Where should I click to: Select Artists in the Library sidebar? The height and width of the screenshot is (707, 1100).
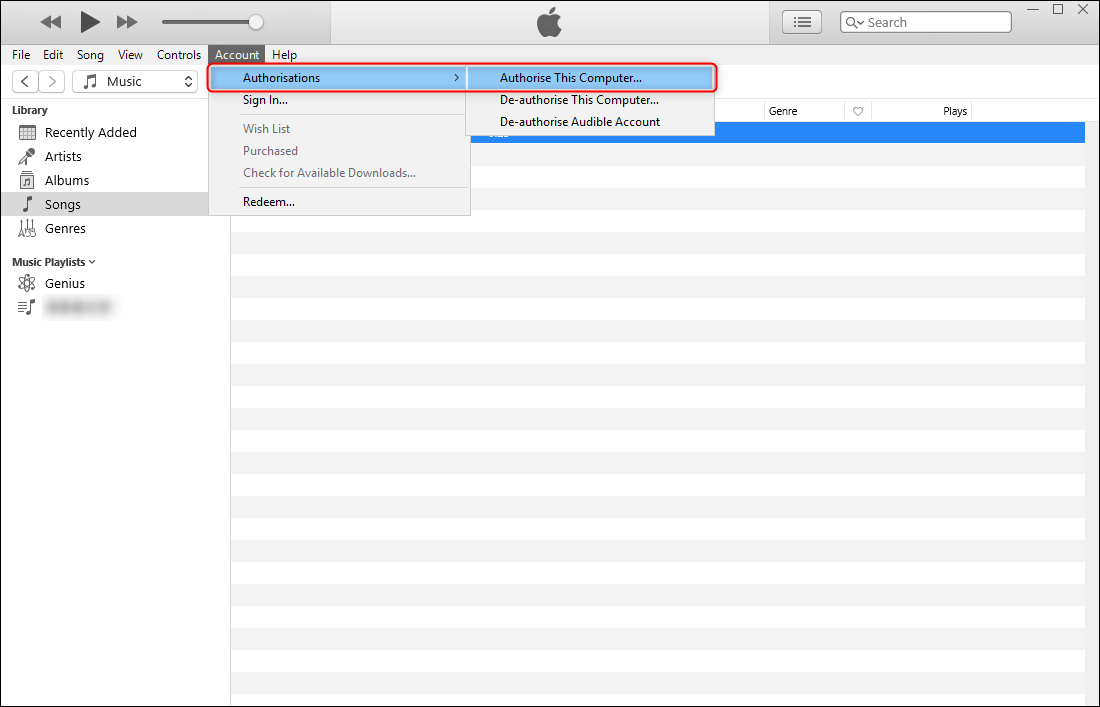(x=63, y=156)
